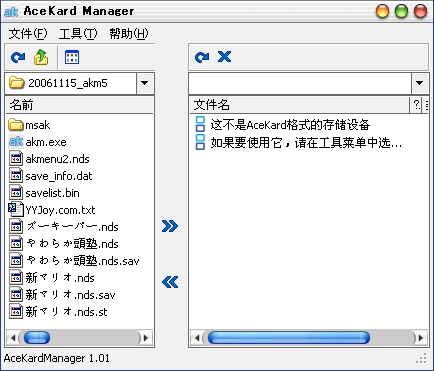The width and height of the screenshot is (434, 371).
Task: Delete selected card file with X icon
Action: click(x=224, y=57)
